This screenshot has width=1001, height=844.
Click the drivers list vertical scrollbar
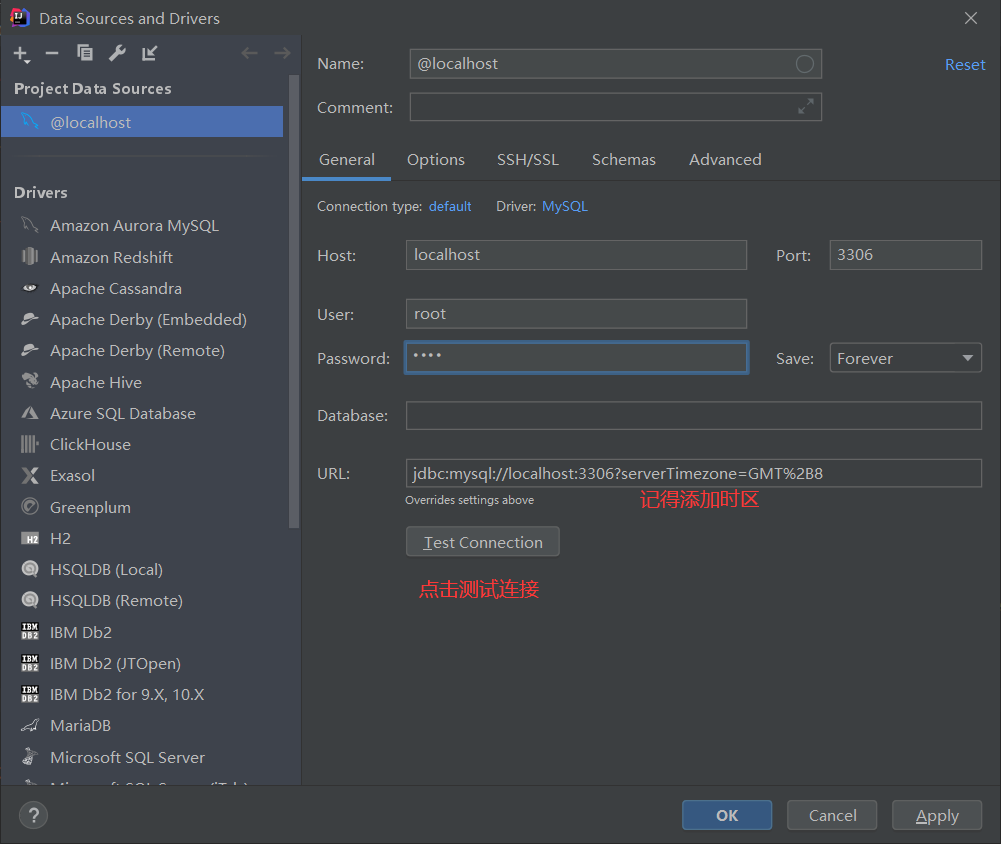[294, 301]
